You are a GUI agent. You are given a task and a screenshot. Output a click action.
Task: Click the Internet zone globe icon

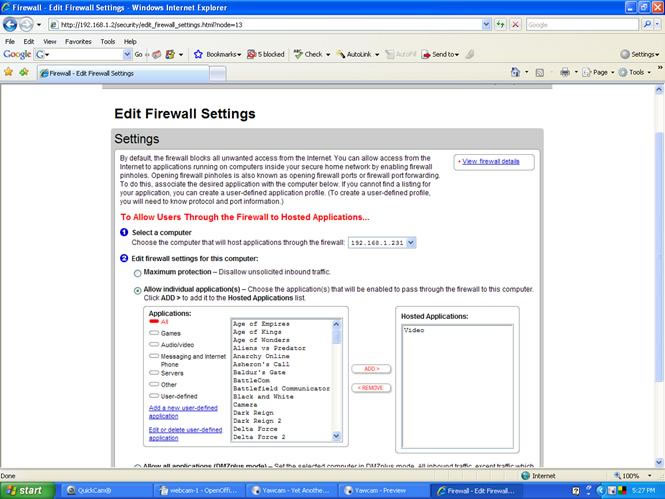[x=525, y=476]
